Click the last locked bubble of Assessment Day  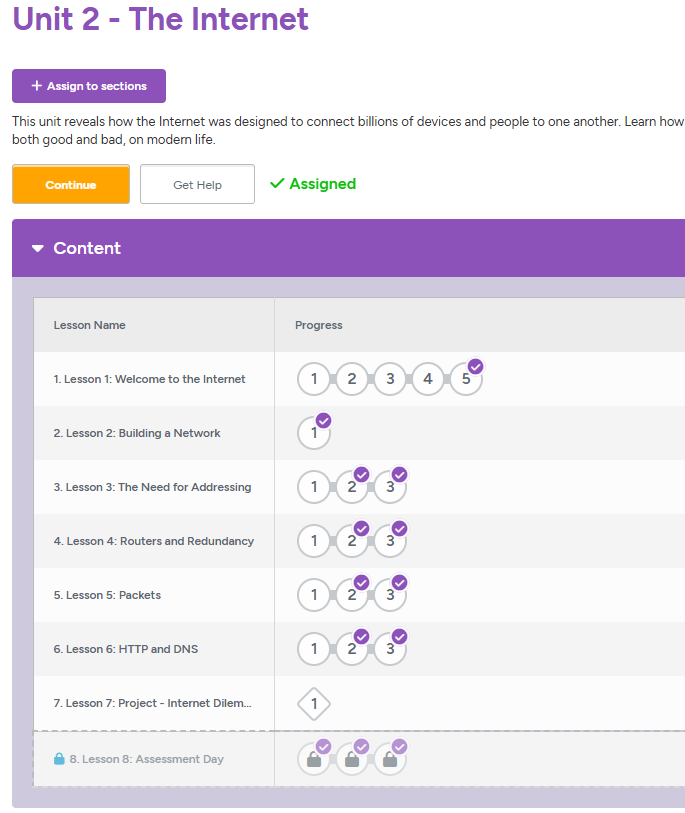tap(390, 758)
